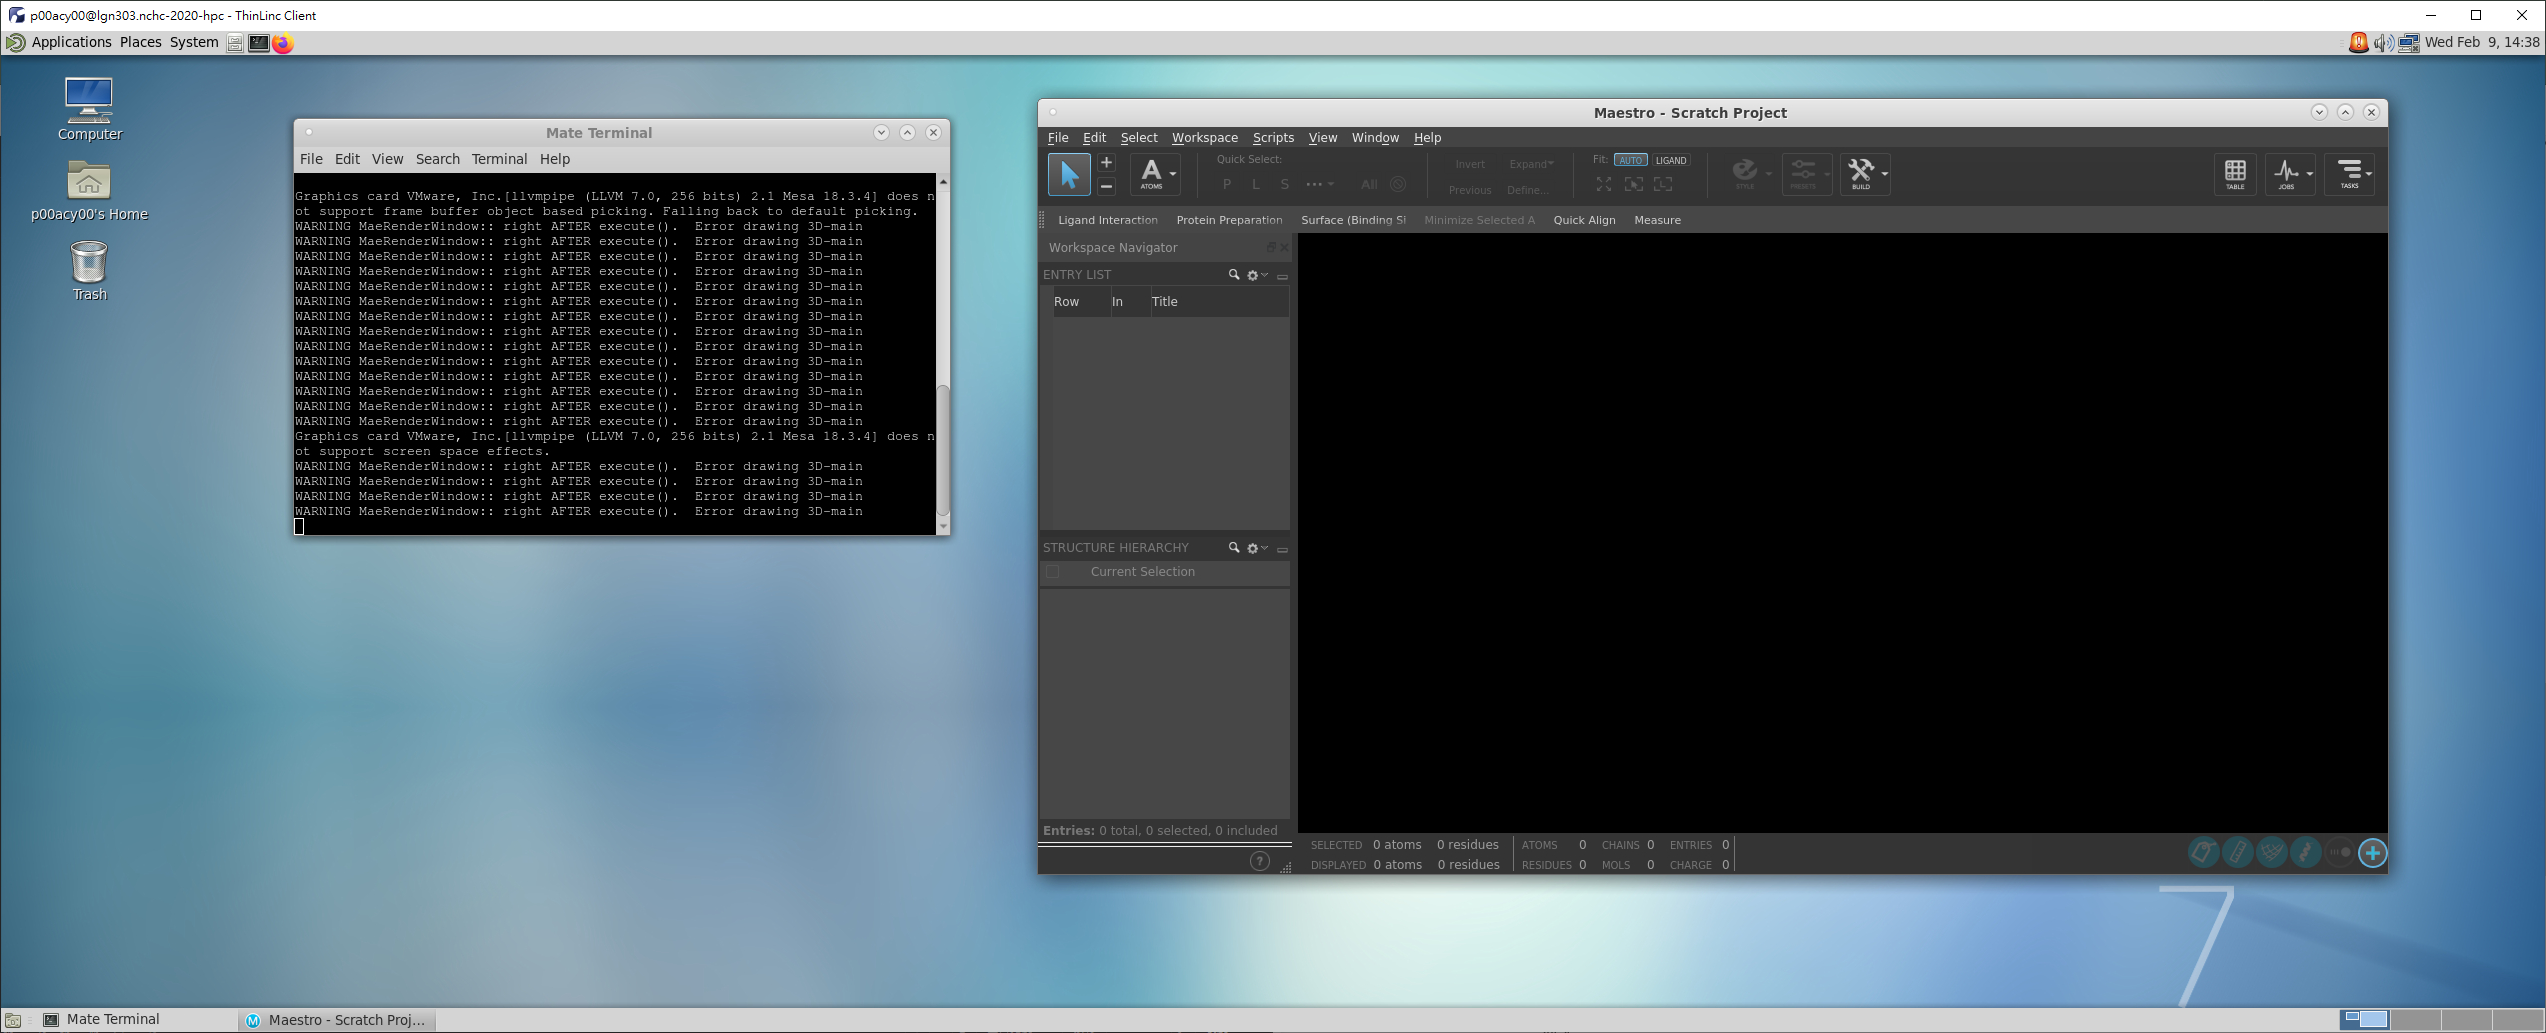Click Quick Select ligand L icon
Viewport: 2546px width, 1033px height.
tap(1256, 184)
